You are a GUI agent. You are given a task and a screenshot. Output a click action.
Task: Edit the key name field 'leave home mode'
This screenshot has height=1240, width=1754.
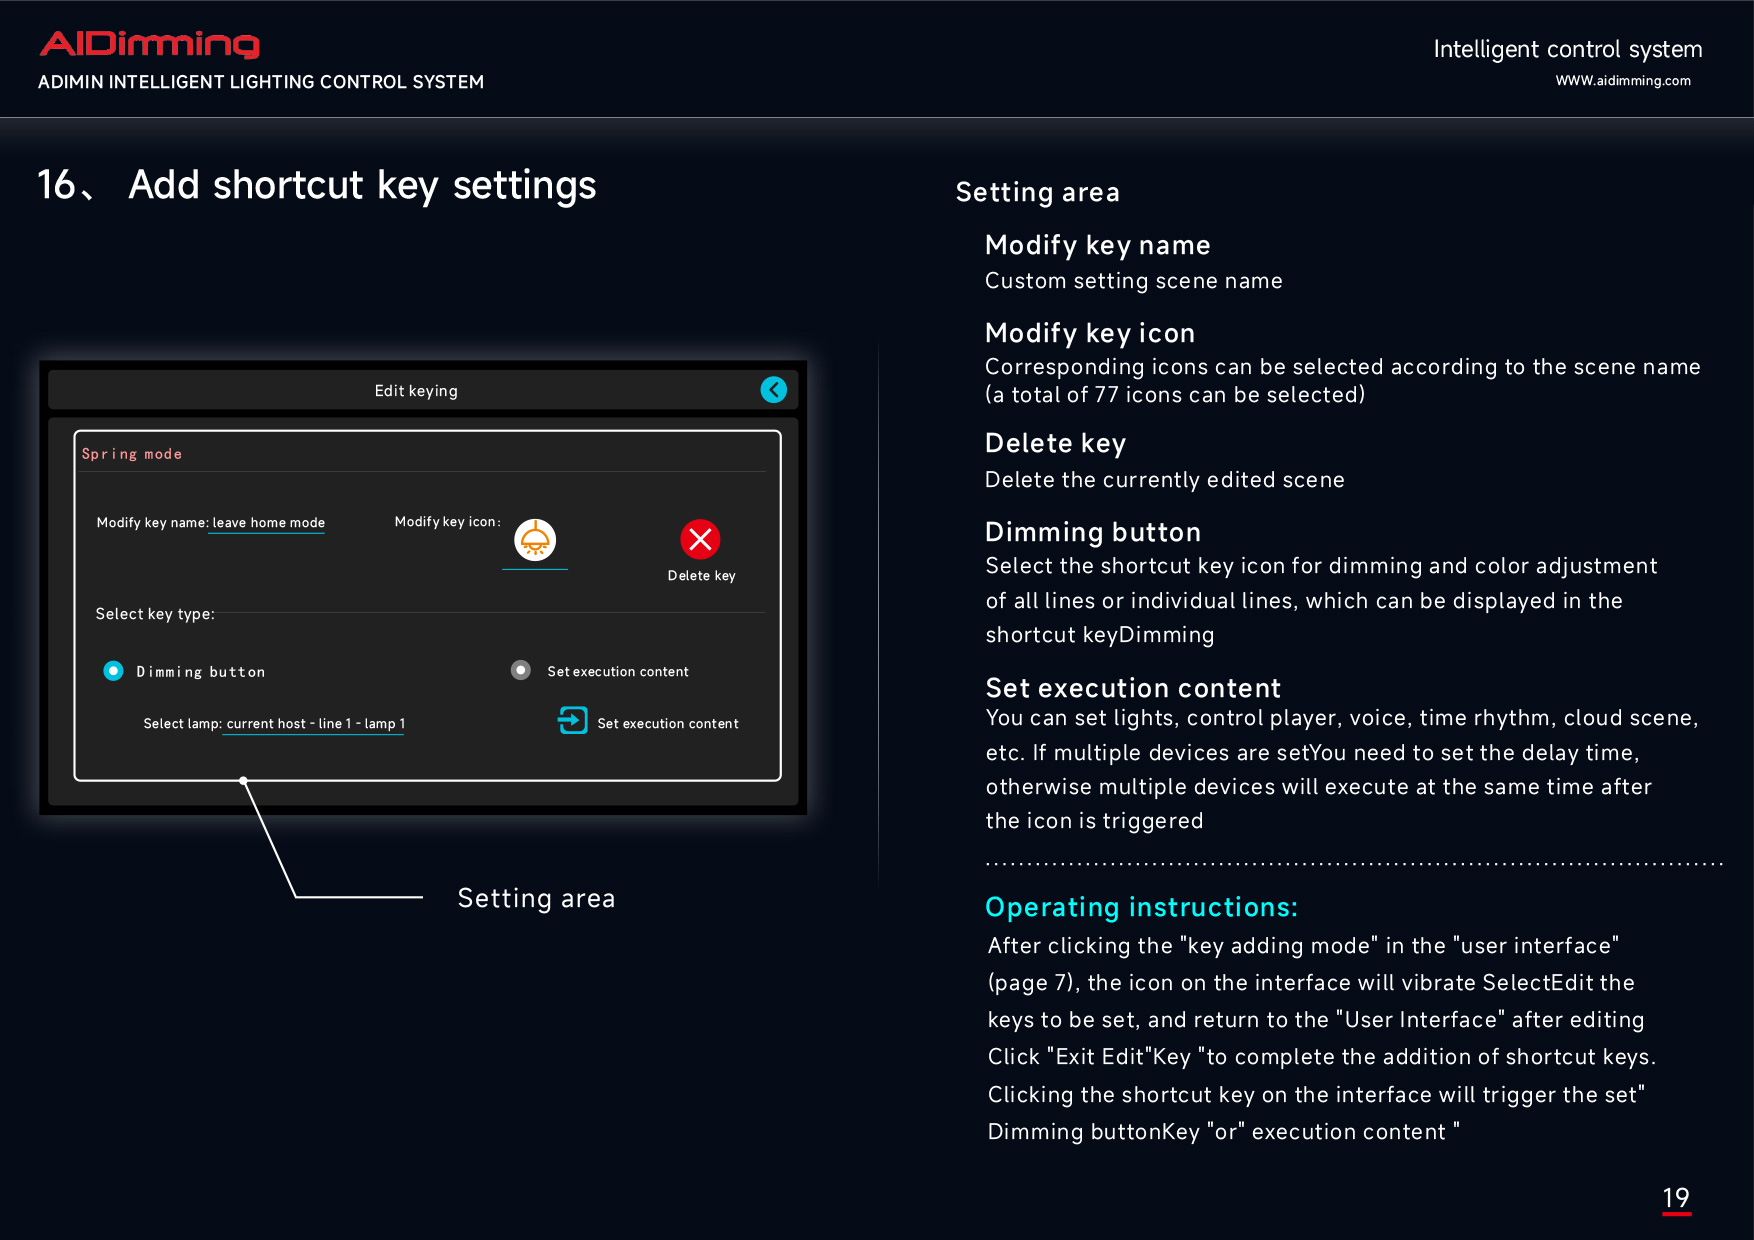point(268,523)
